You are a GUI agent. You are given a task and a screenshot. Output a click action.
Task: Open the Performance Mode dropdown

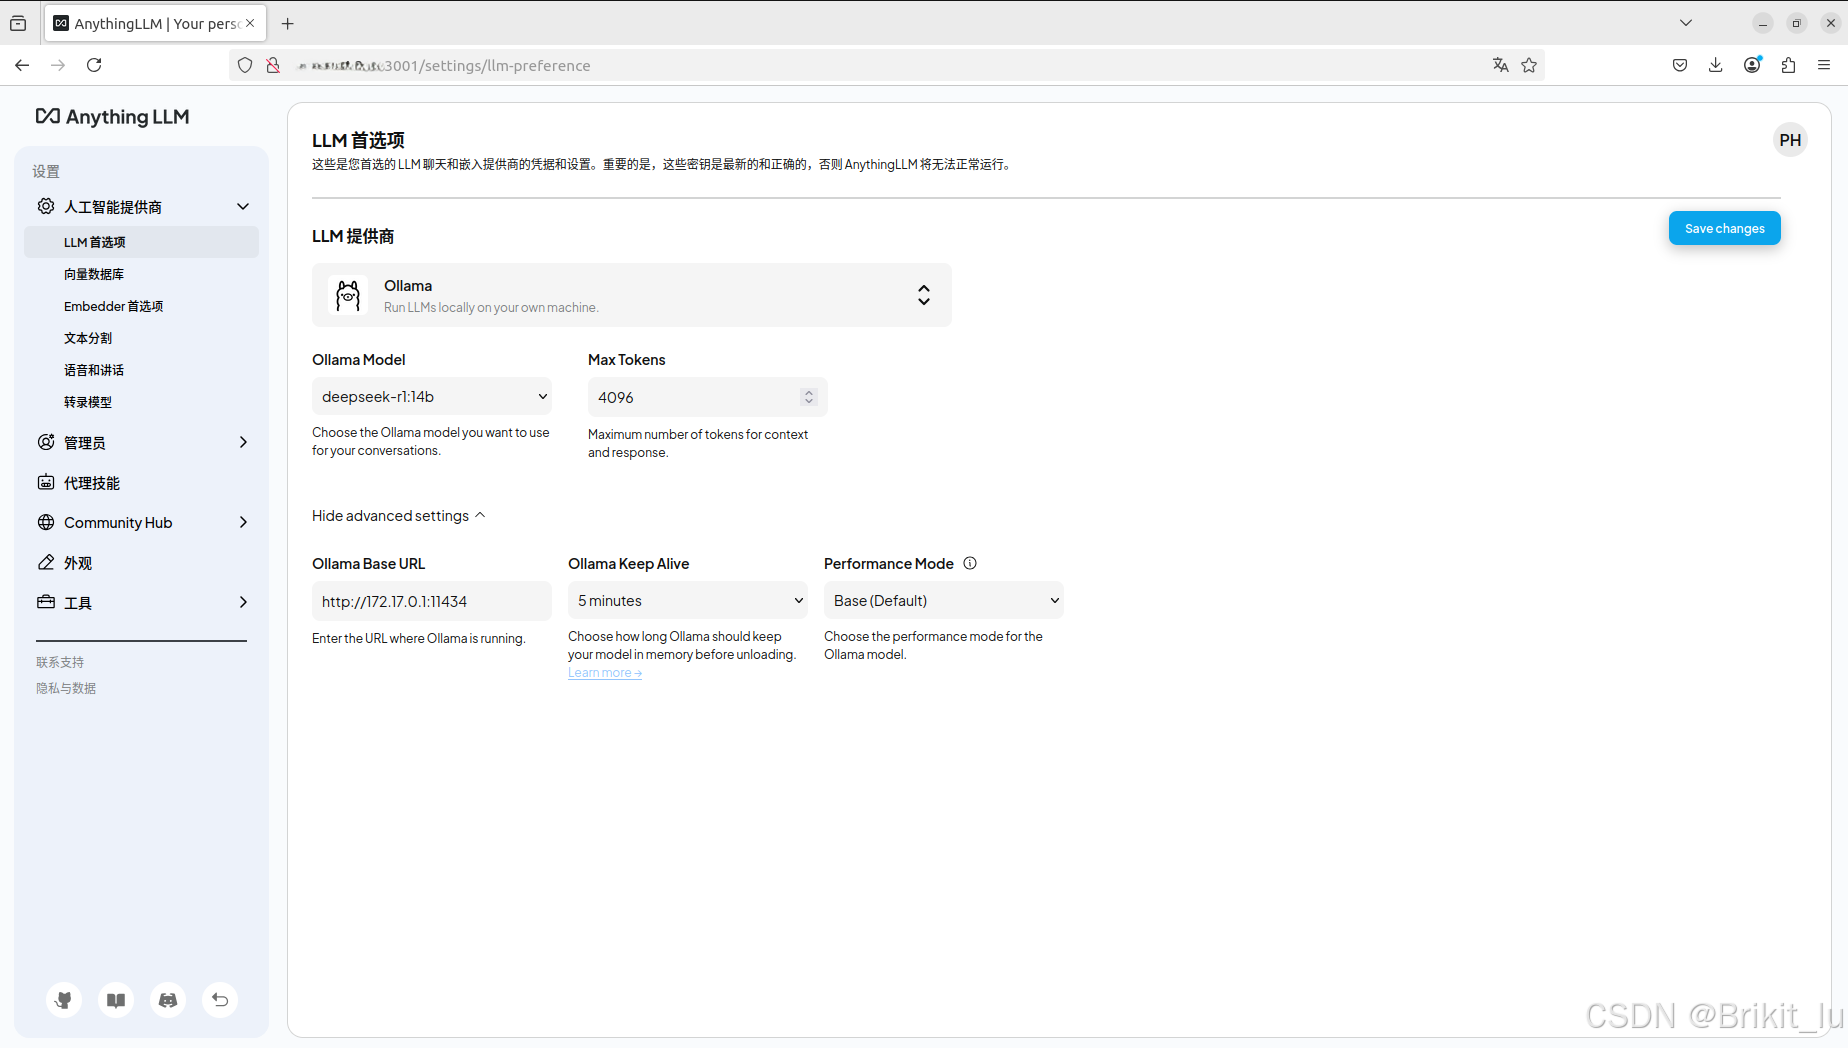pos(944,600)
